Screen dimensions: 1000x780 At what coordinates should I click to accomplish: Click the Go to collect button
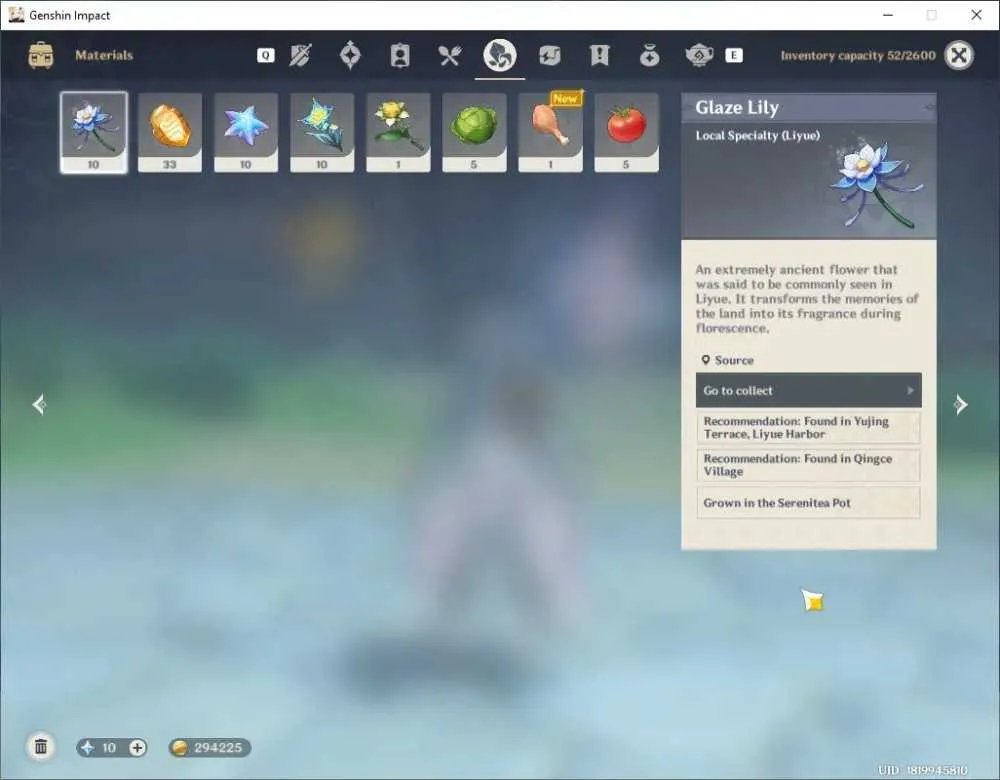pos(809,390)
